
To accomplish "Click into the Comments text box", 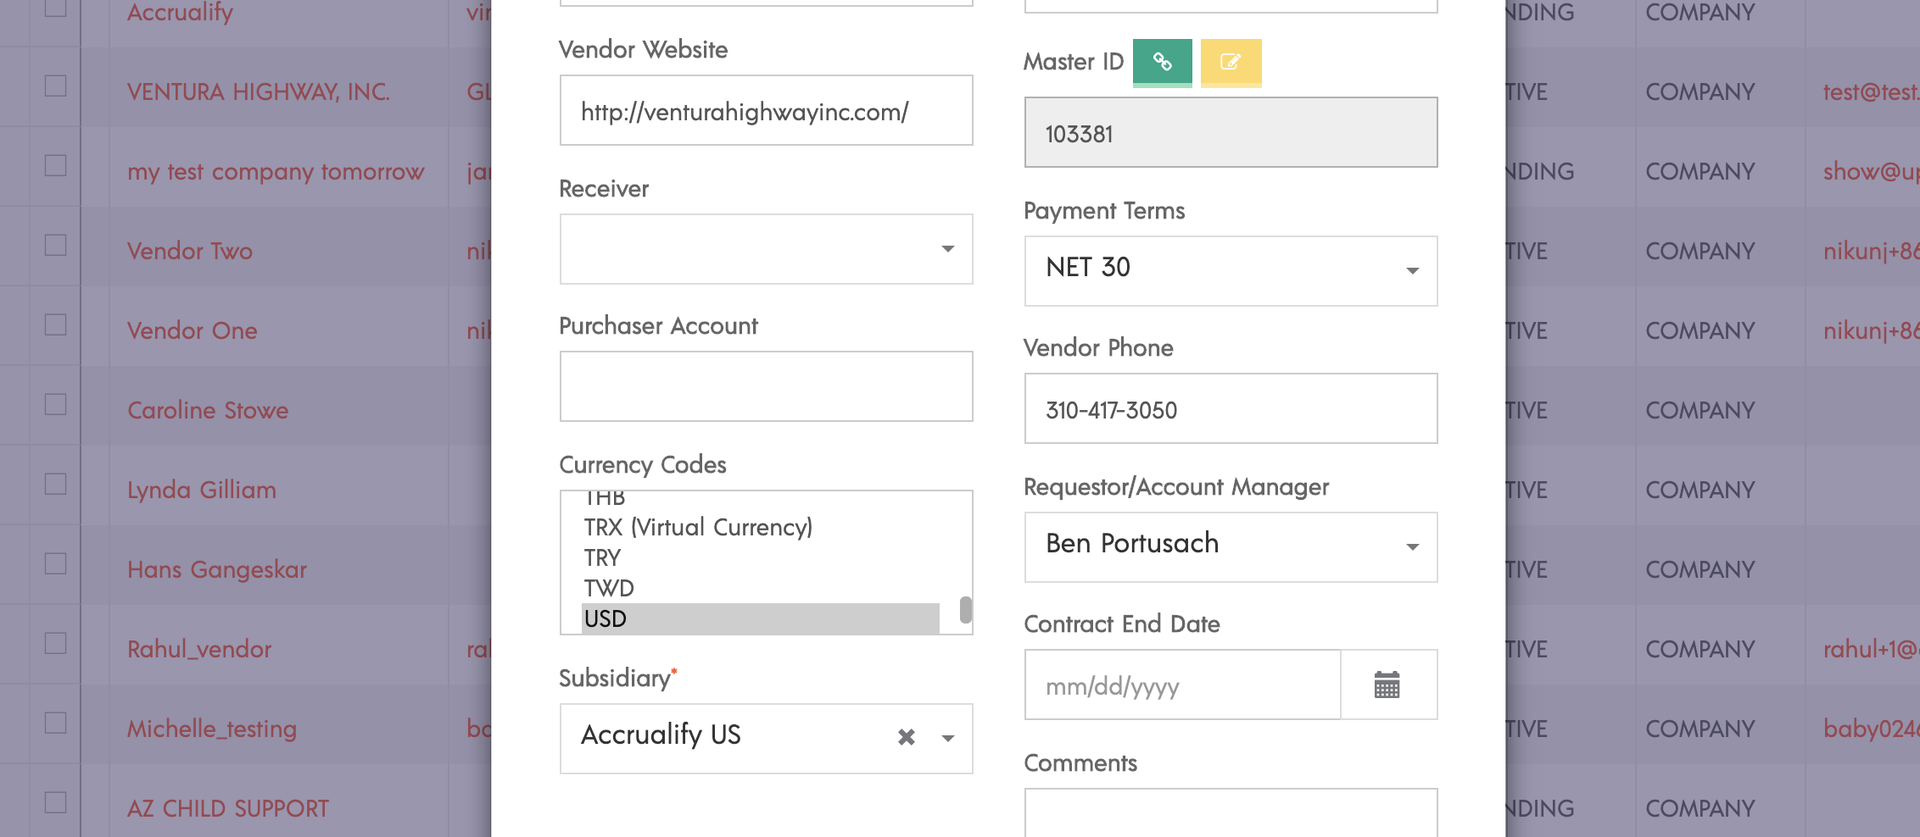I will [1231, 812].
